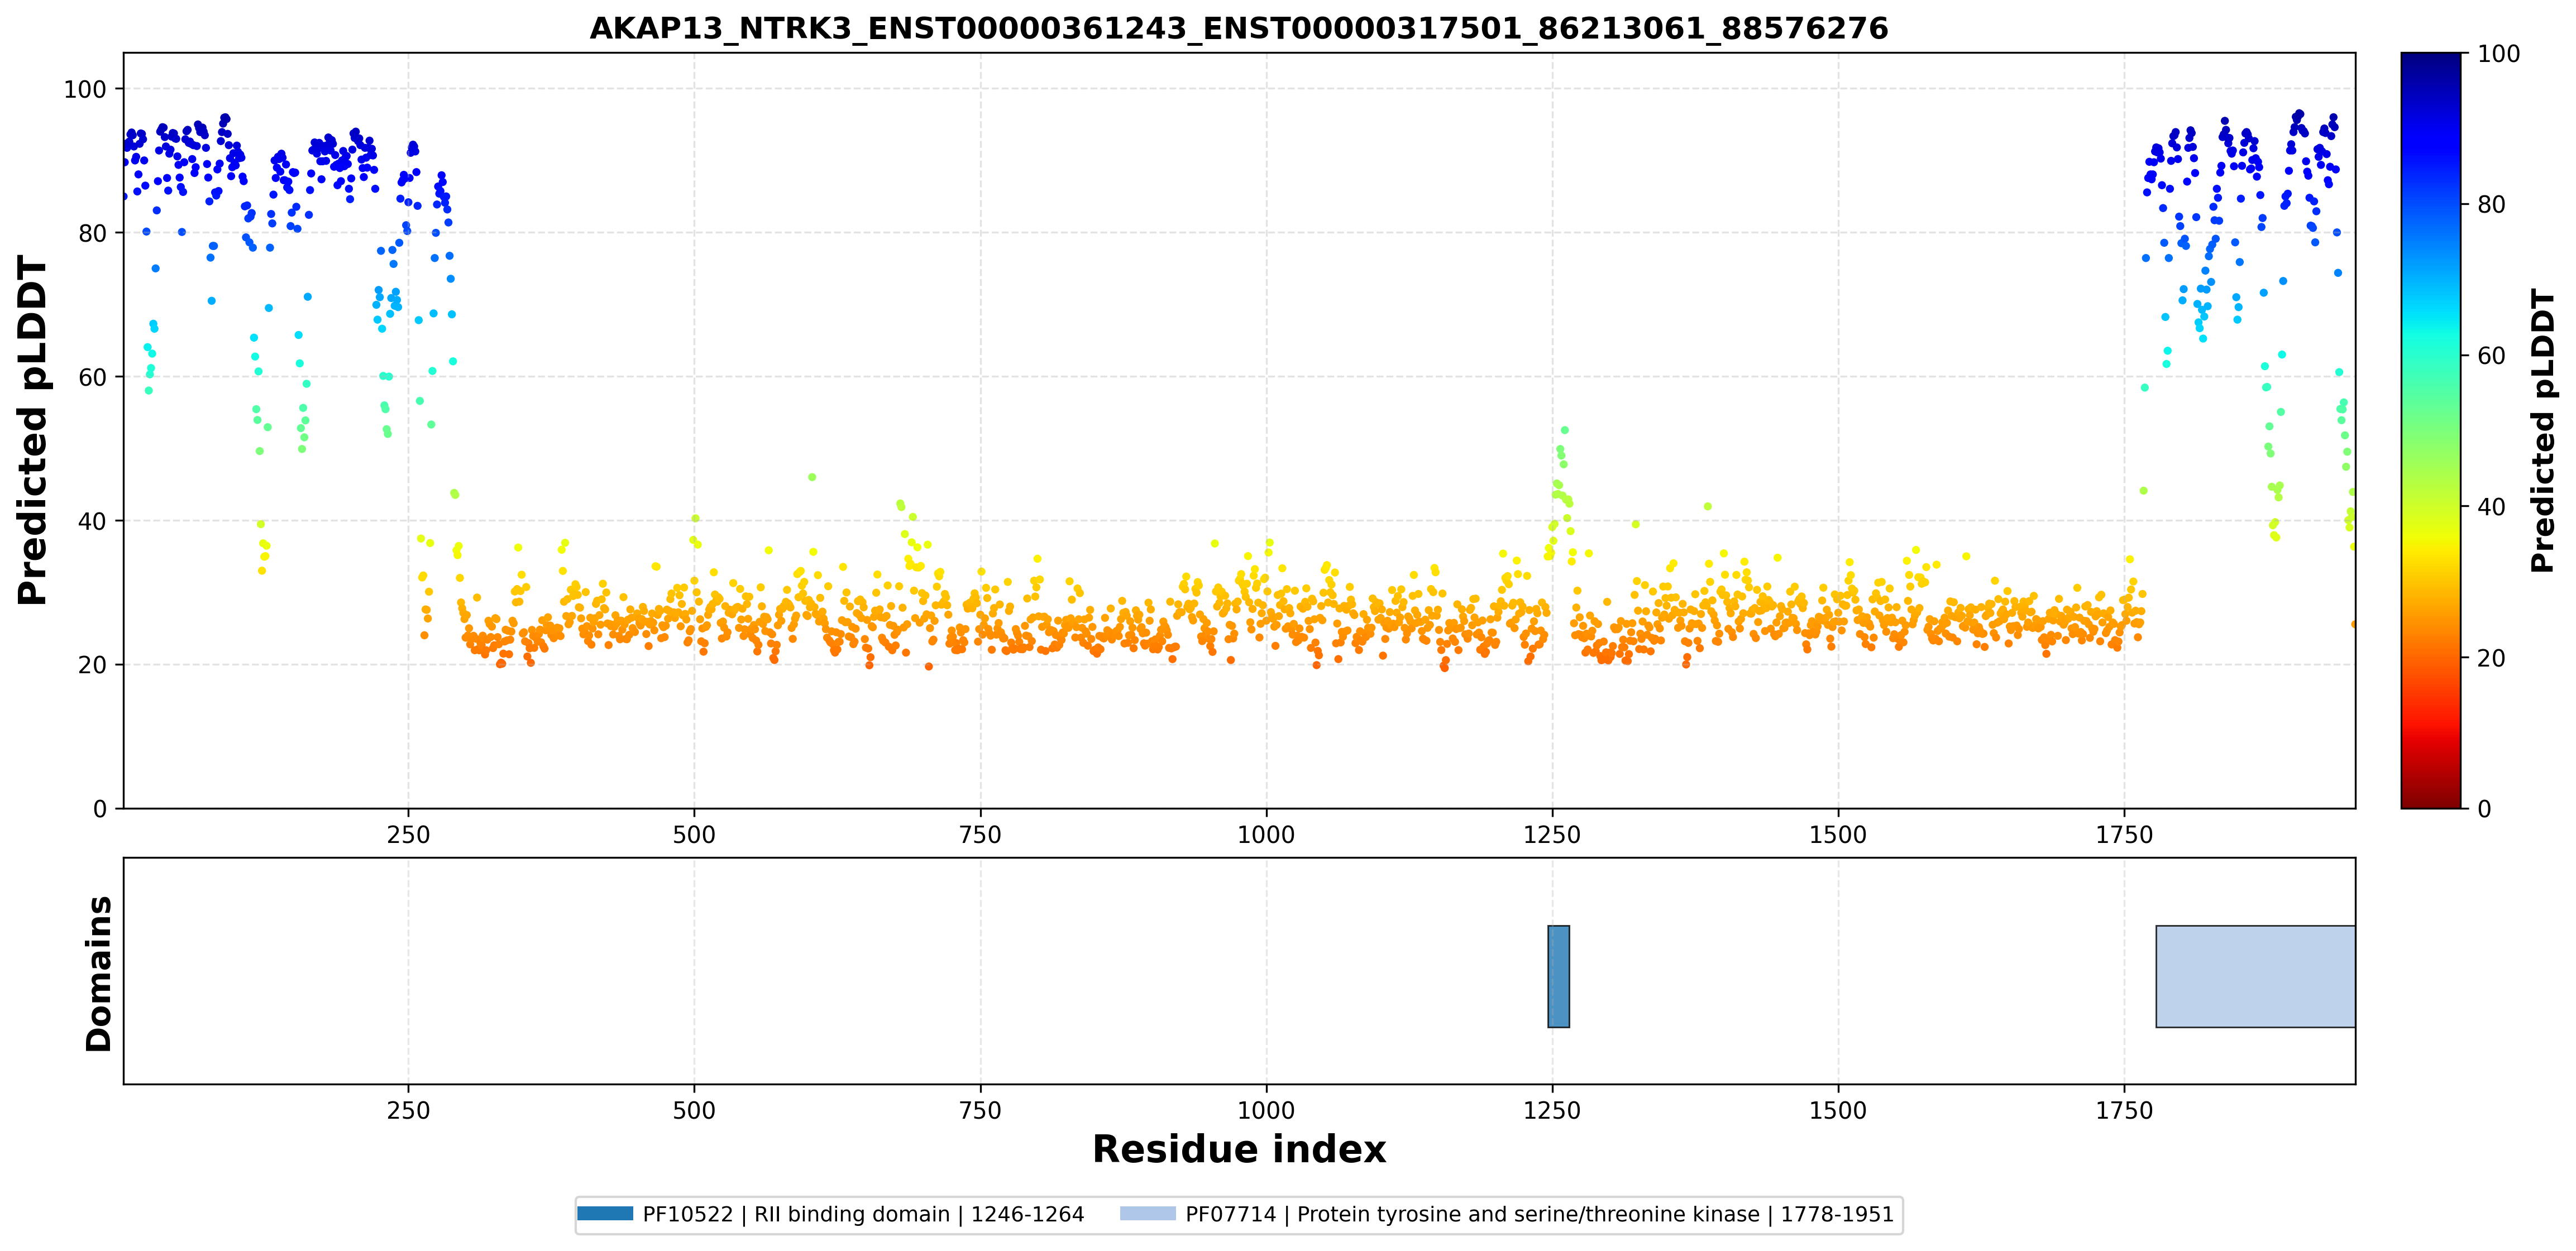Click x-axis tick 1000 under the scatter plot
Image resolution: width=2576 pixels, height=1251 pixels.
tap(1266, 835)
